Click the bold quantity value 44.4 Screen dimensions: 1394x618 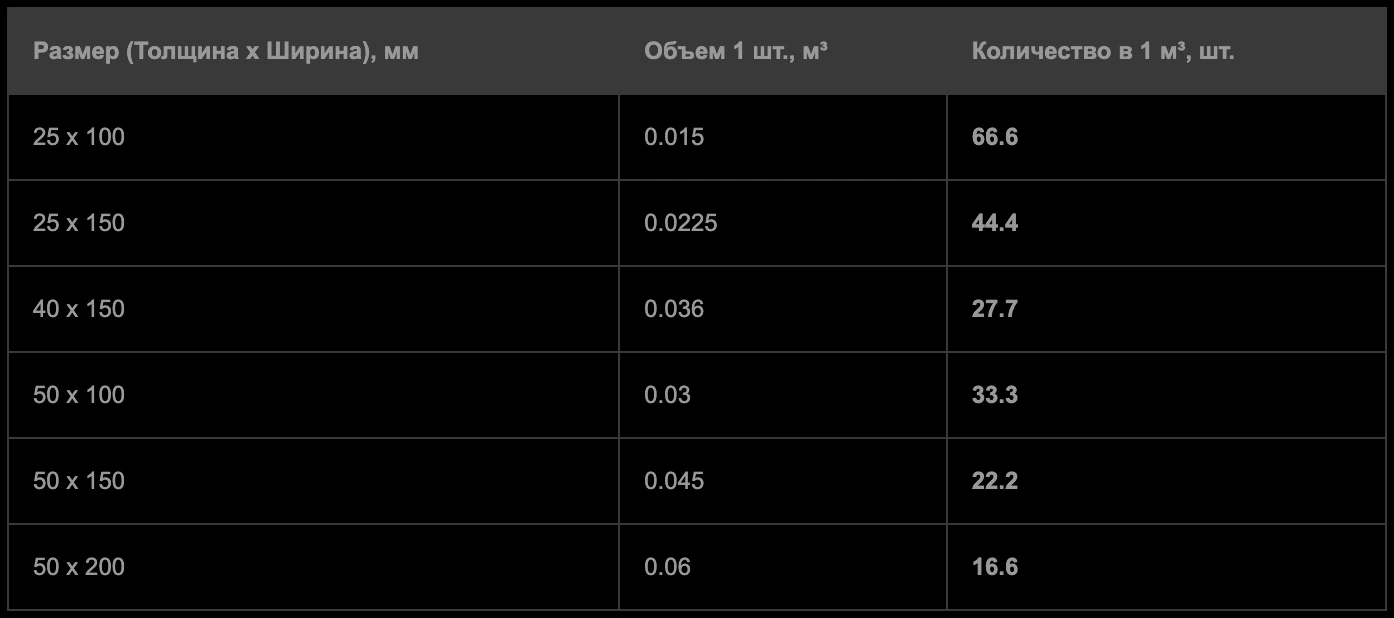[x=995, y=223]
